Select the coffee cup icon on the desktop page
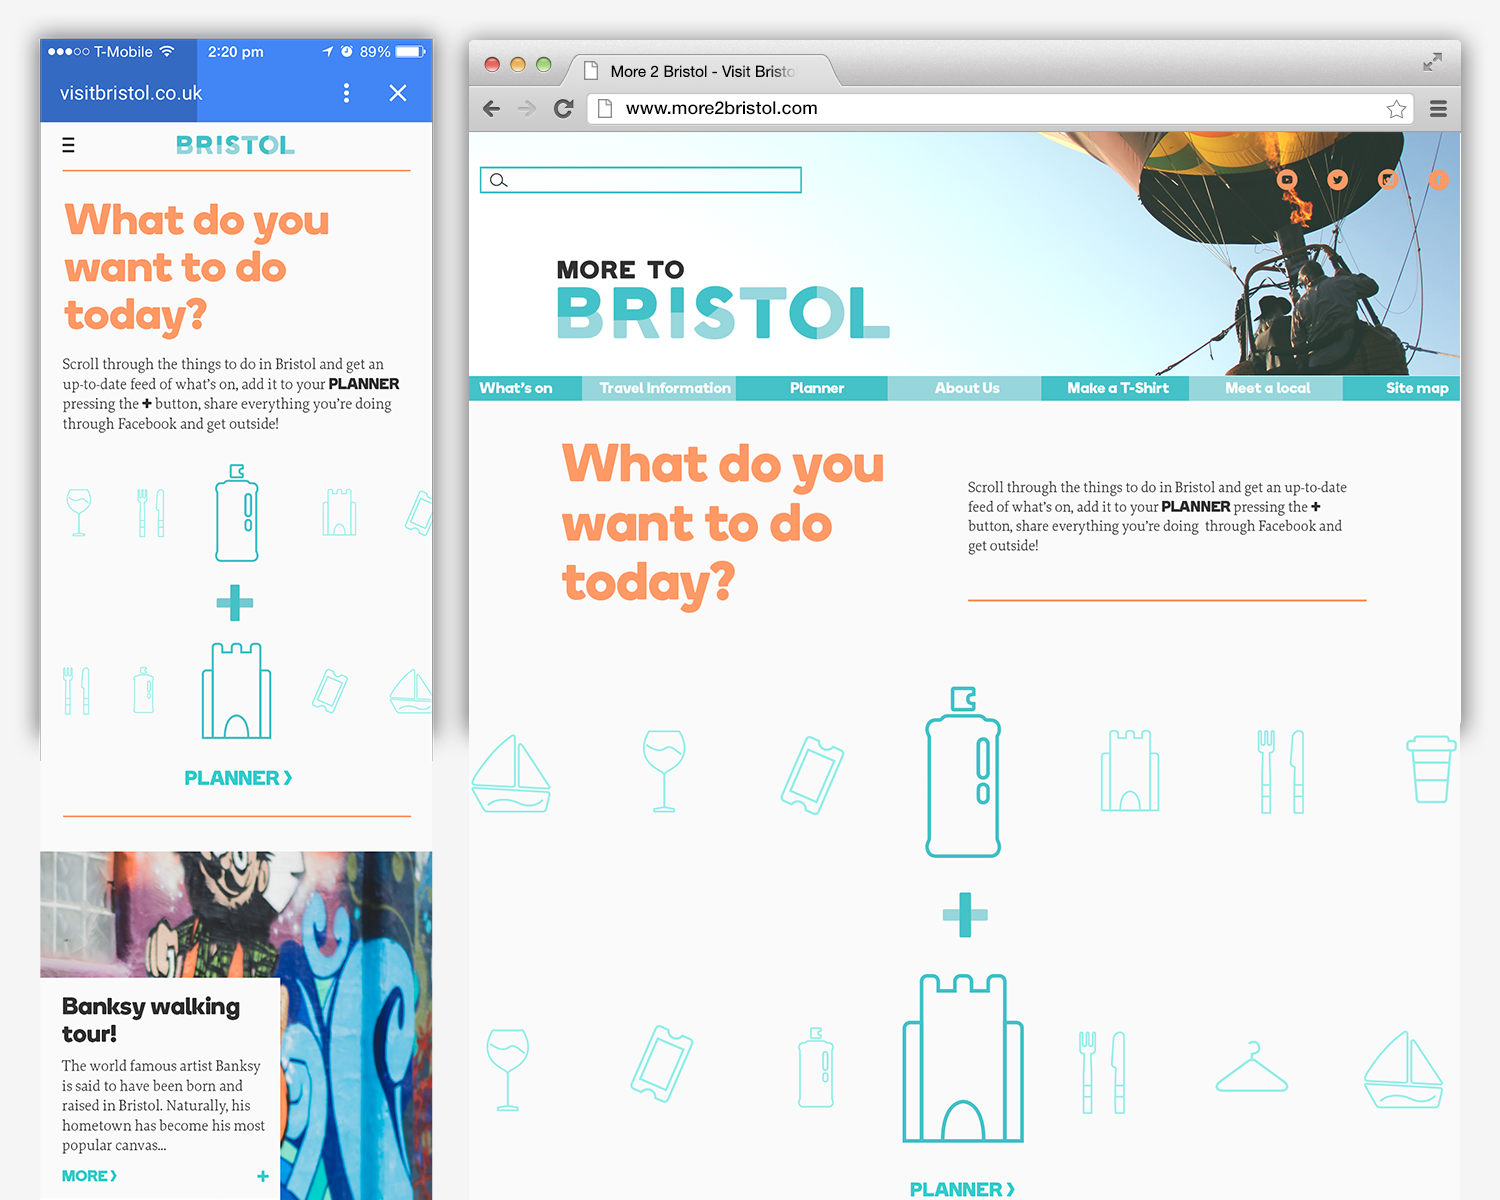 pyautogui.click(x=1431, y=769)
